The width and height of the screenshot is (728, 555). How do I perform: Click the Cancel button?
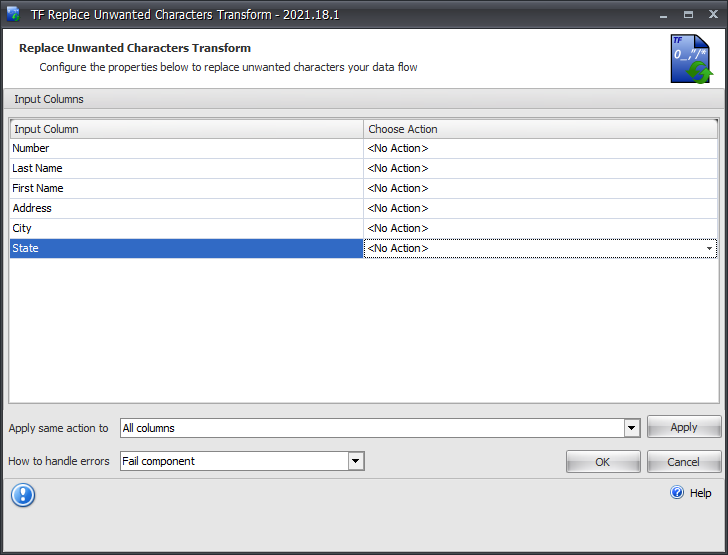tap(684, 462)
